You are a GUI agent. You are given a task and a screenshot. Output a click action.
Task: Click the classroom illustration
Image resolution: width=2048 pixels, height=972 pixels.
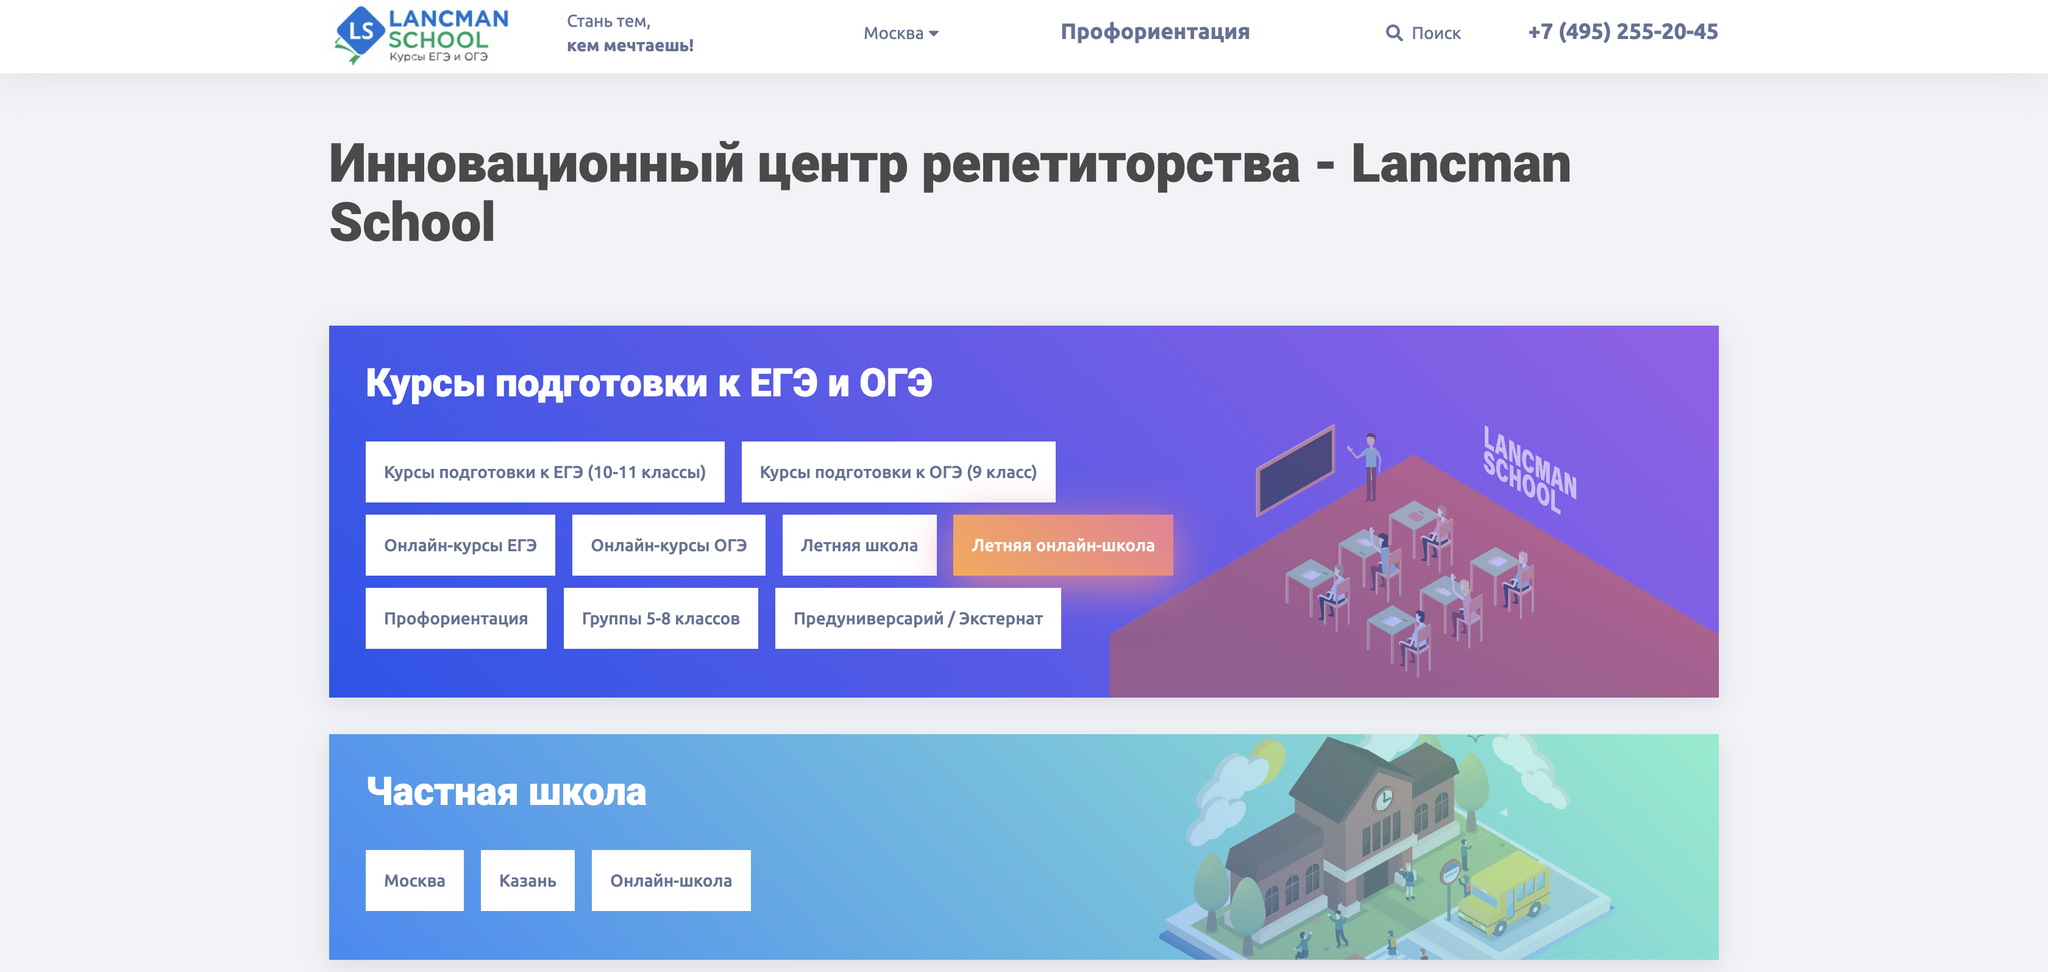(1414, 560)
